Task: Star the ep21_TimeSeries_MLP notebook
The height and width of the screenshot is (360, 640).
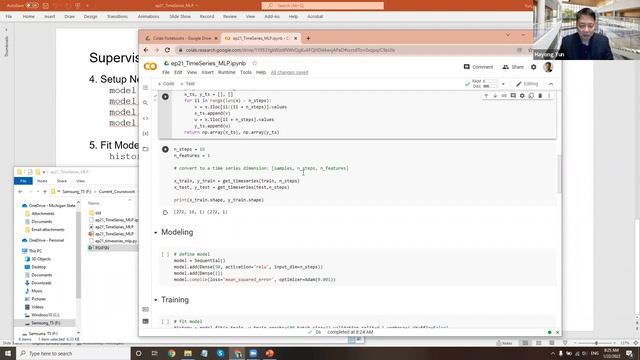Action: click(255, 63)
